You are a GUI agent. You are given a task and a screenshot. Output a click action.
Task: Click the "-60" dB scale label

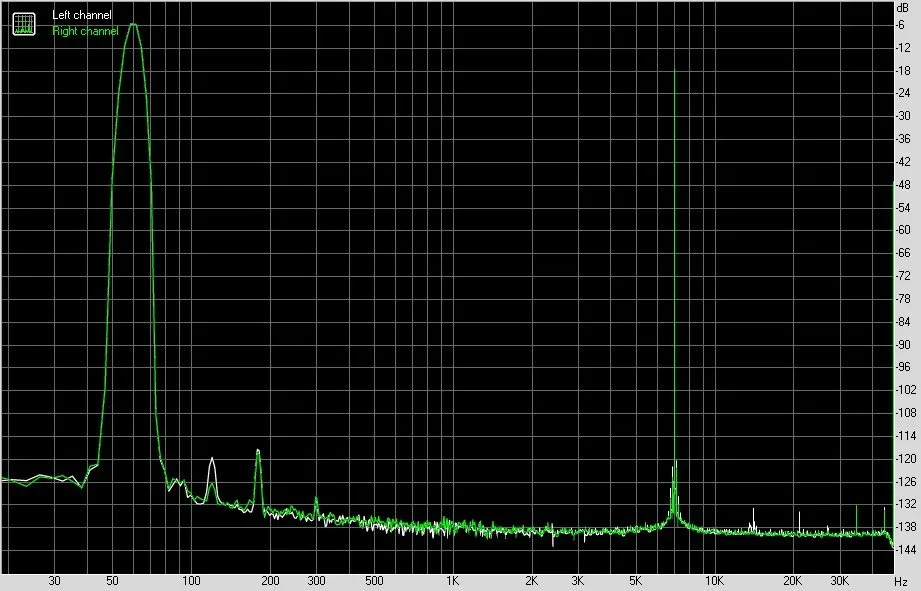[903, 230]
